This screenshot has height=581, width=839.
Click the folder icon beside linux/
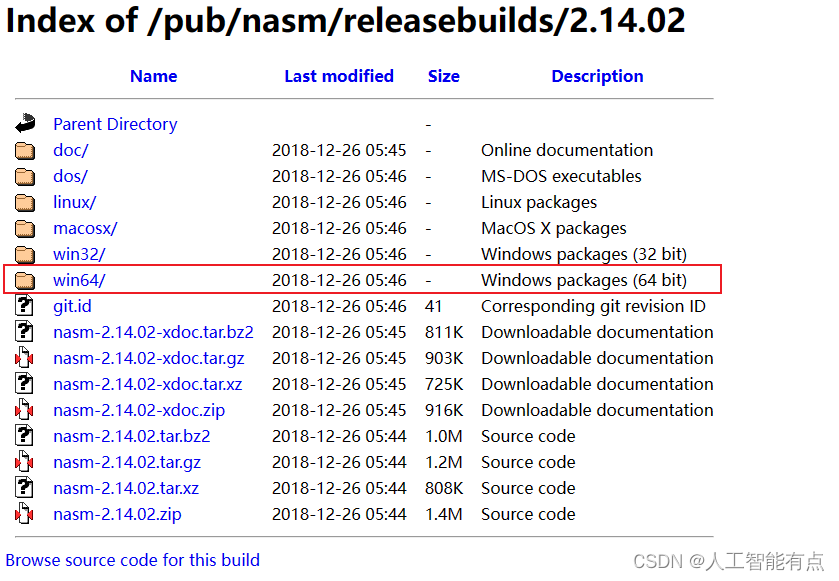click(x=25, y=203)
